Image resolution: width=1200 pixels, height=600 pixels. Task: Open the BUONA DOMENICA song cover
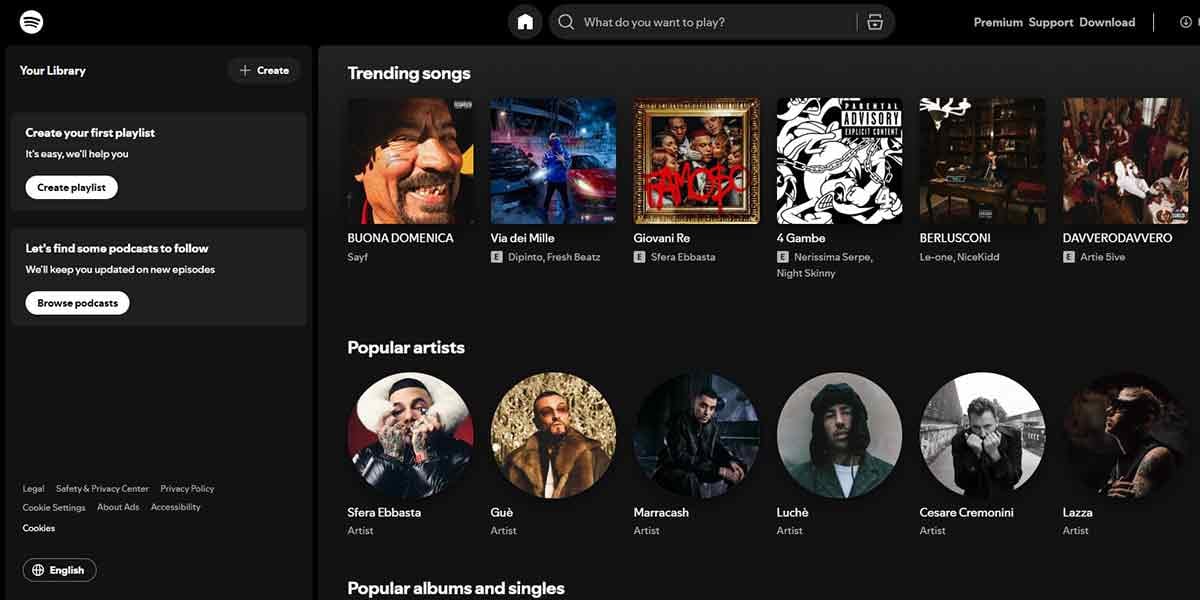point(410,161)
